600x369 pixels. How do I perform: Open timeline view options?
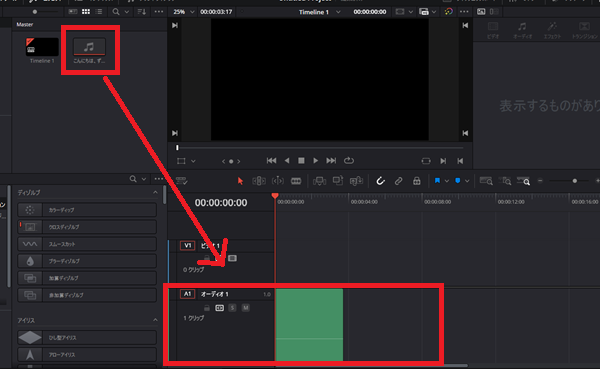coord(181,180)
